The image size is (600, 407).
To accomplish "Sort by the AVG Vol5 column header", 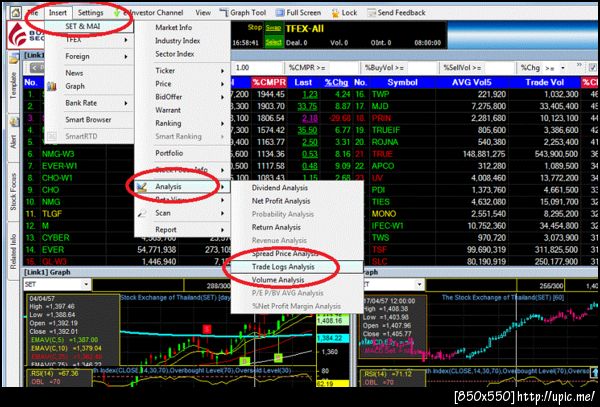I will [x=471, y=82].
